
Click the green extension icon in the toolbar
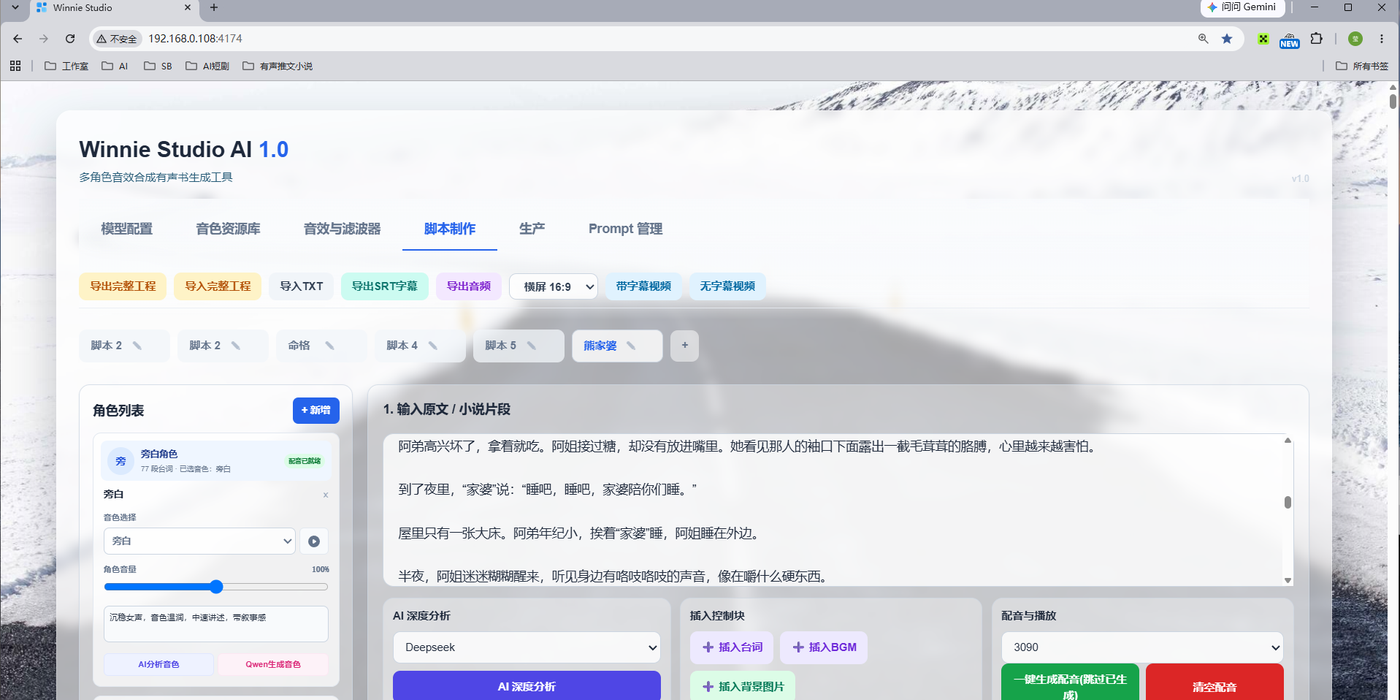1264,39
